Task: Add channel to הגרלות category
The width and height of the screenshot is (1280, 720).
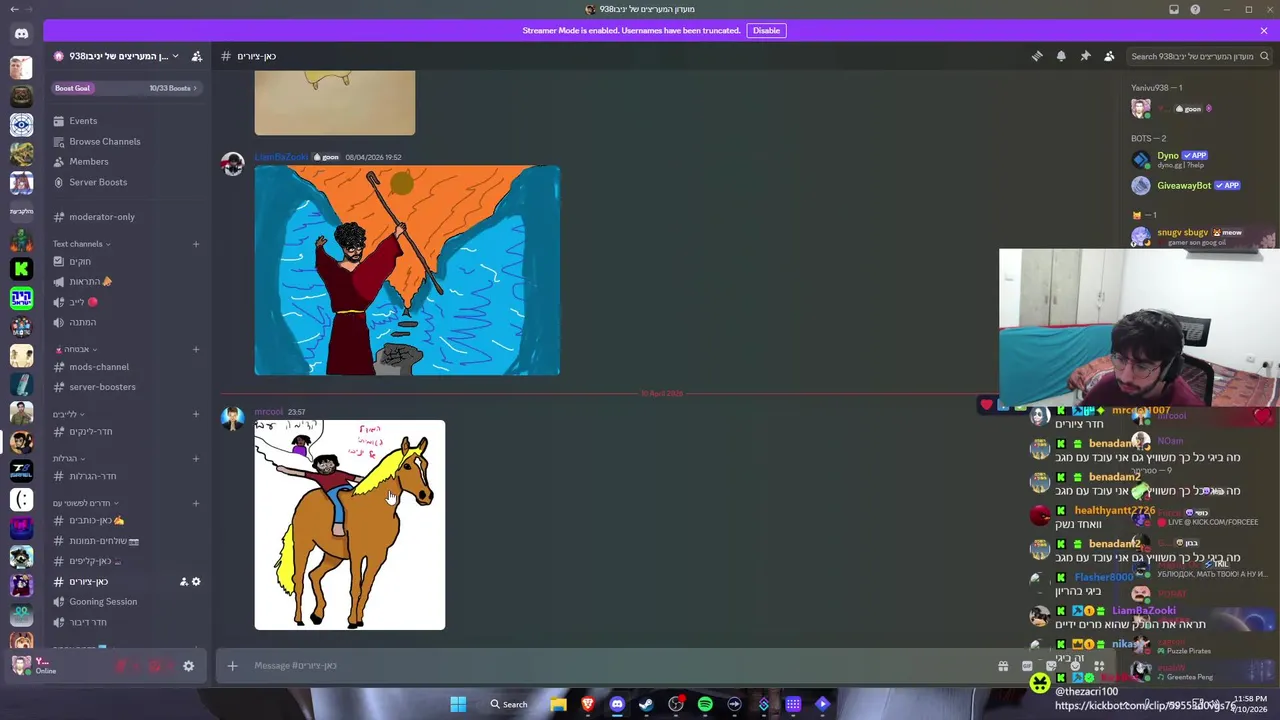Action: click(x=196, y=459)
